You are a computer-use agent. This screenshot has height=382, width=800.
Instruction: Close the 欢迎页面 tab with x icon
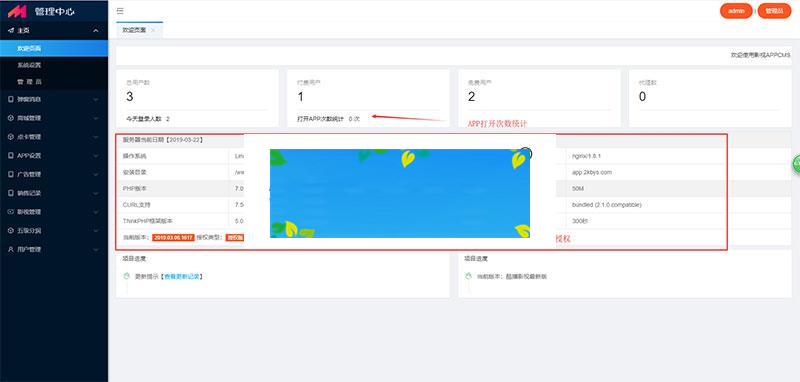pyautogui.click(x=153, y=30)
